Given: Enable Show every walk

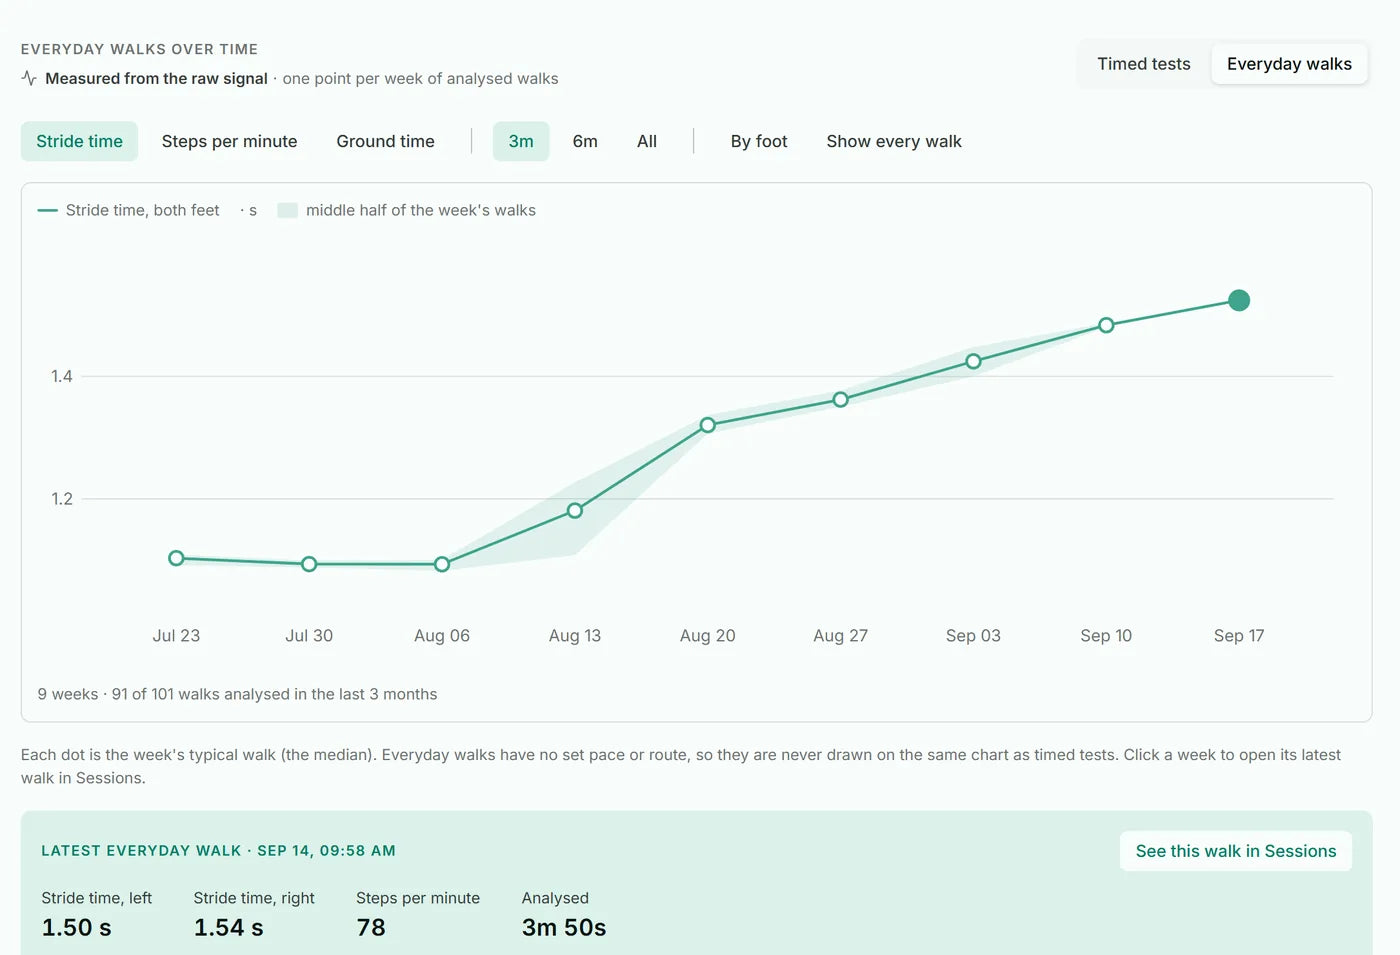Looking at the screenshot, I should click(x=894, y=142).
